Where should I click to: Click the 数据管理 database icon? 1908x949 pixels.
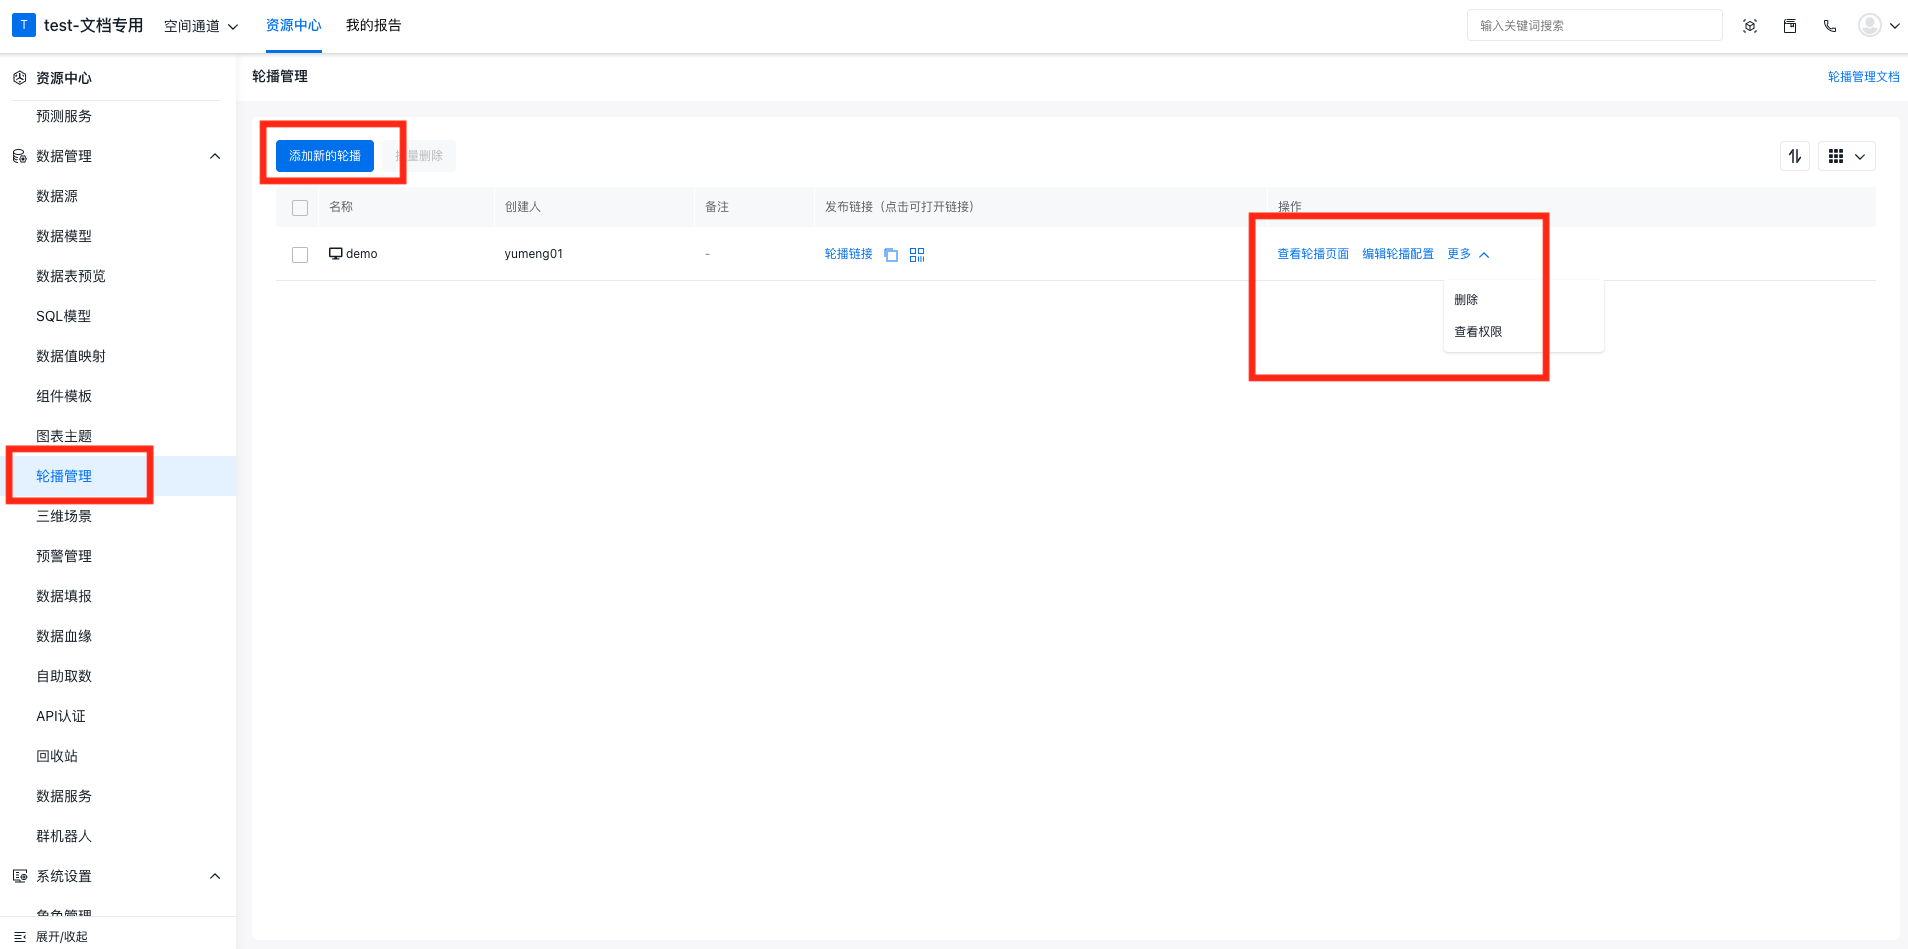[x=19, y=156]
